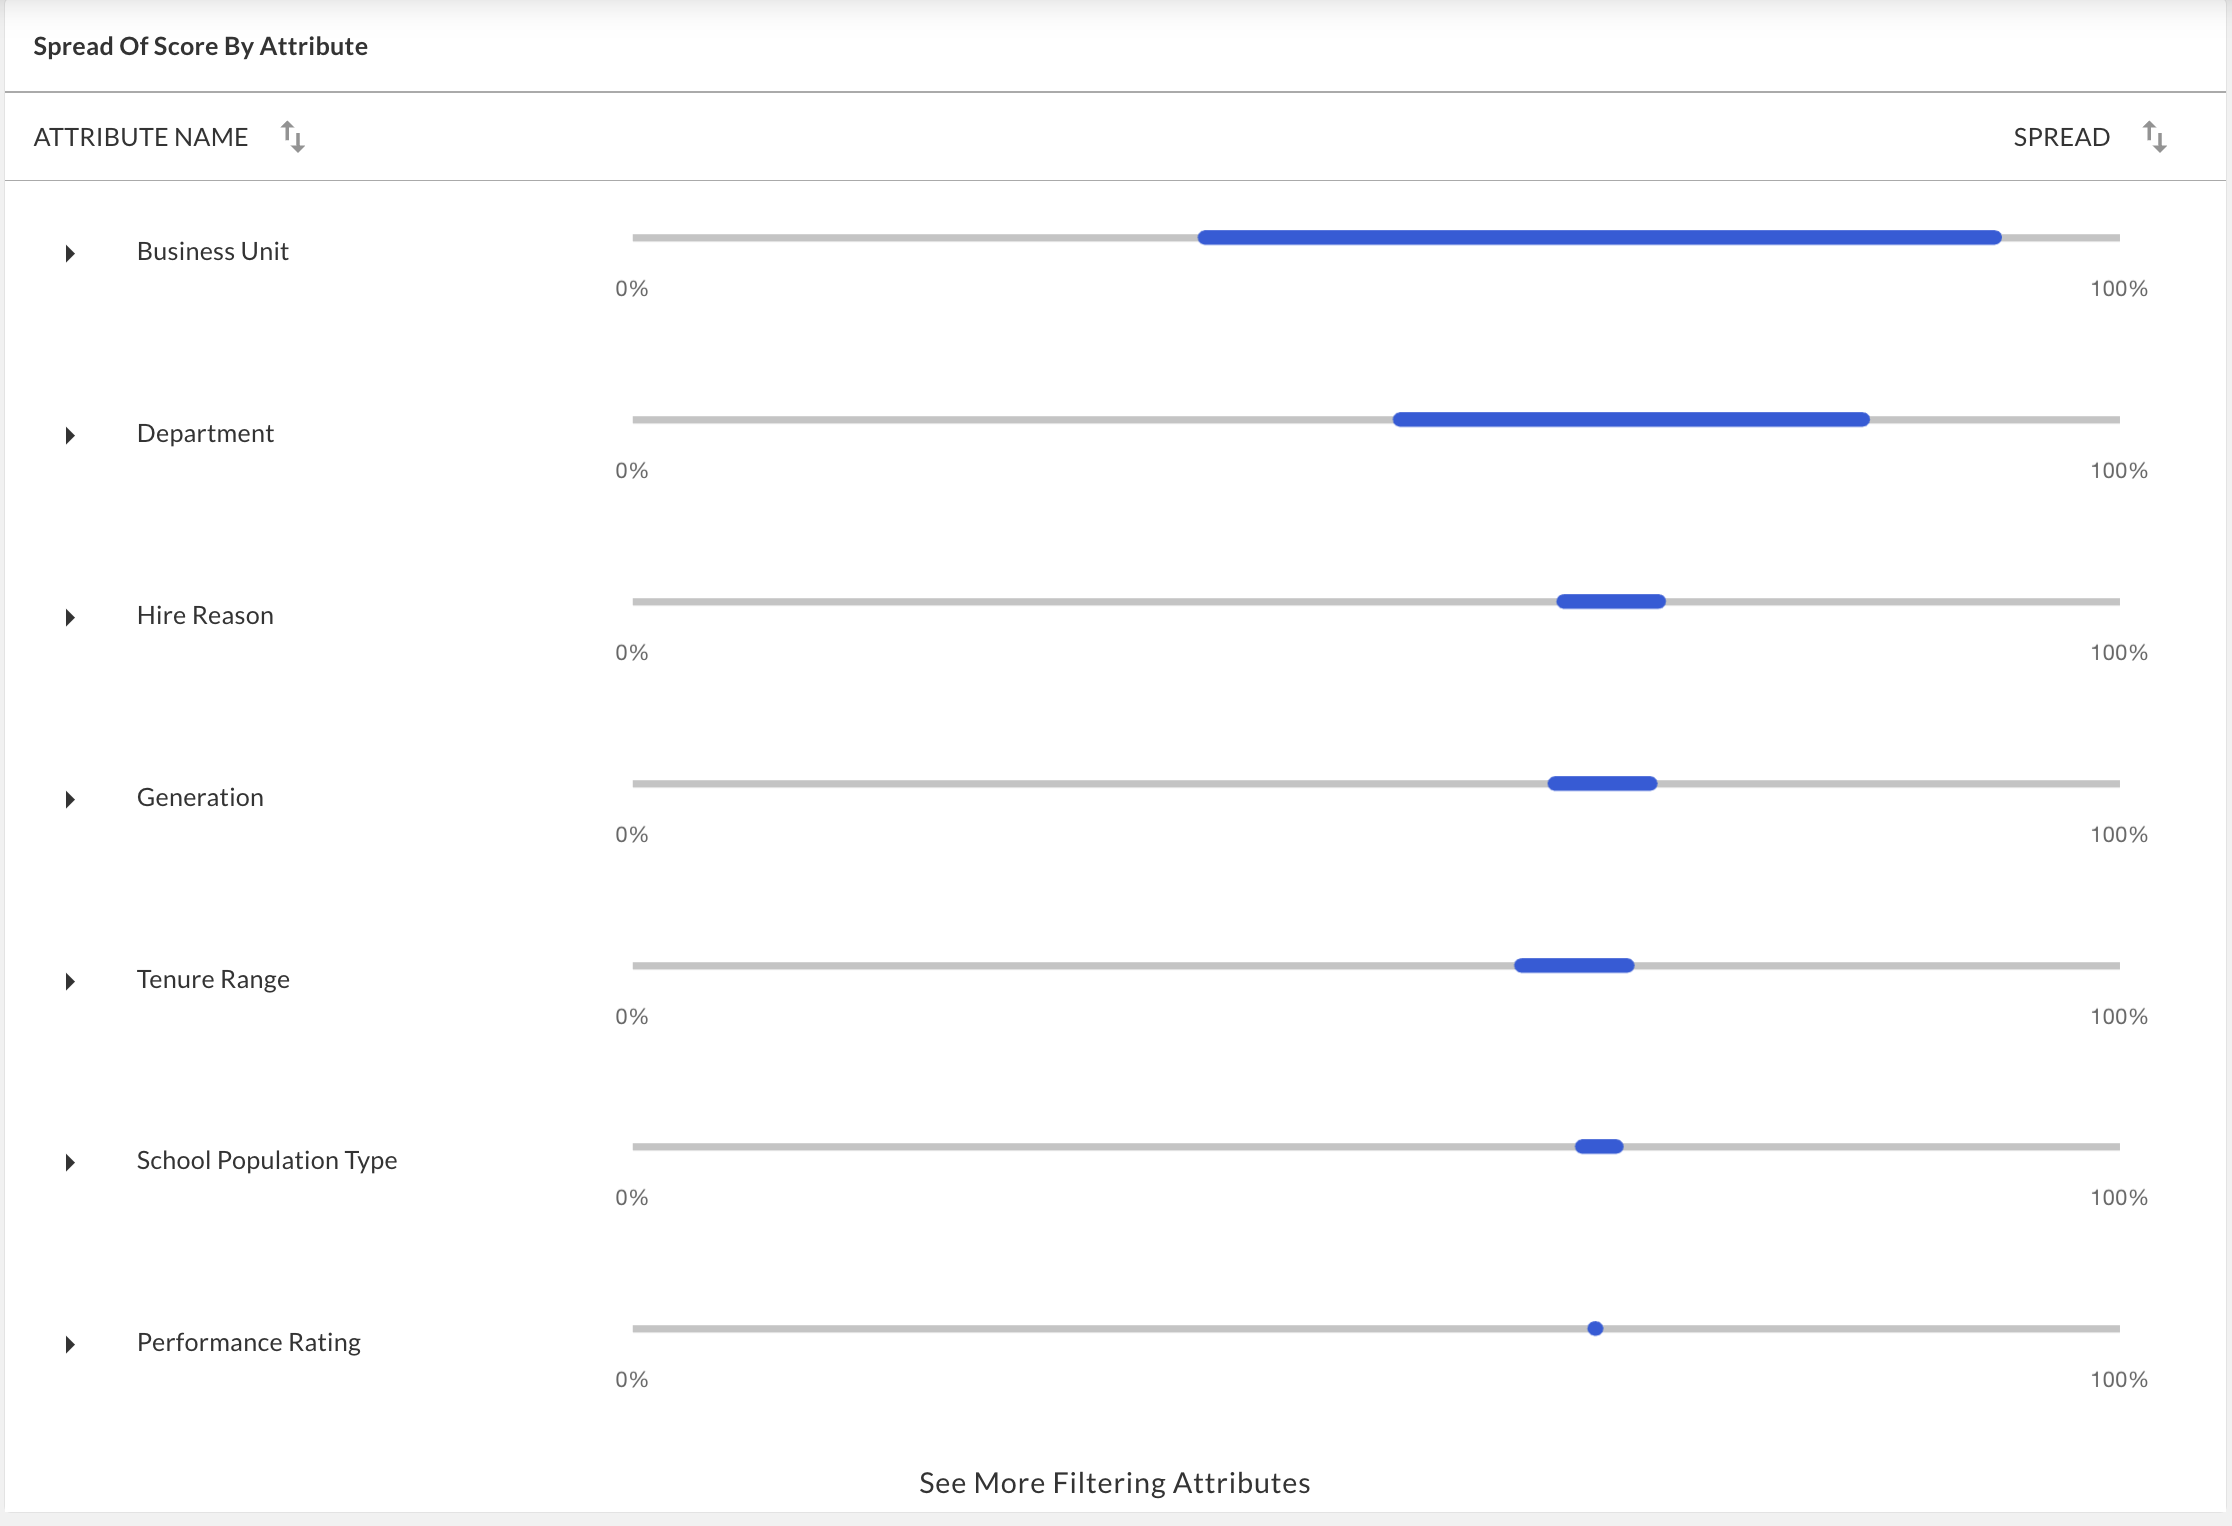Expand the Hire Reason row
Image resolution: width=2232 pixels, height=1526 pixels.
[70, 617]
